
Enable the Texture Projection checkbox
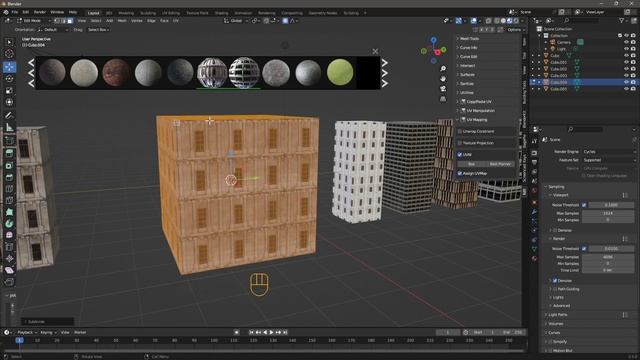[460, 143]
